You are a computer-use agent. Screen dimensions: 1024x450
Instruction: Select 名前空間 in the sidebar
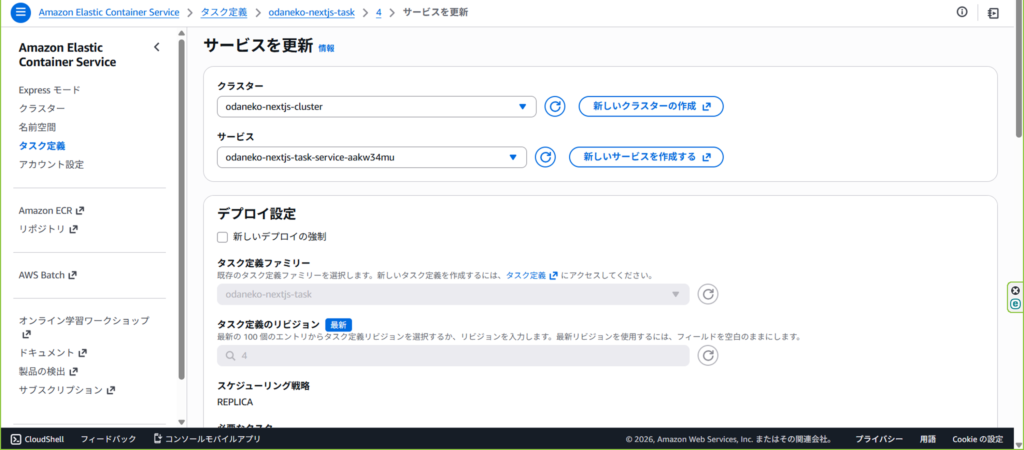click(x=37, y=127)
